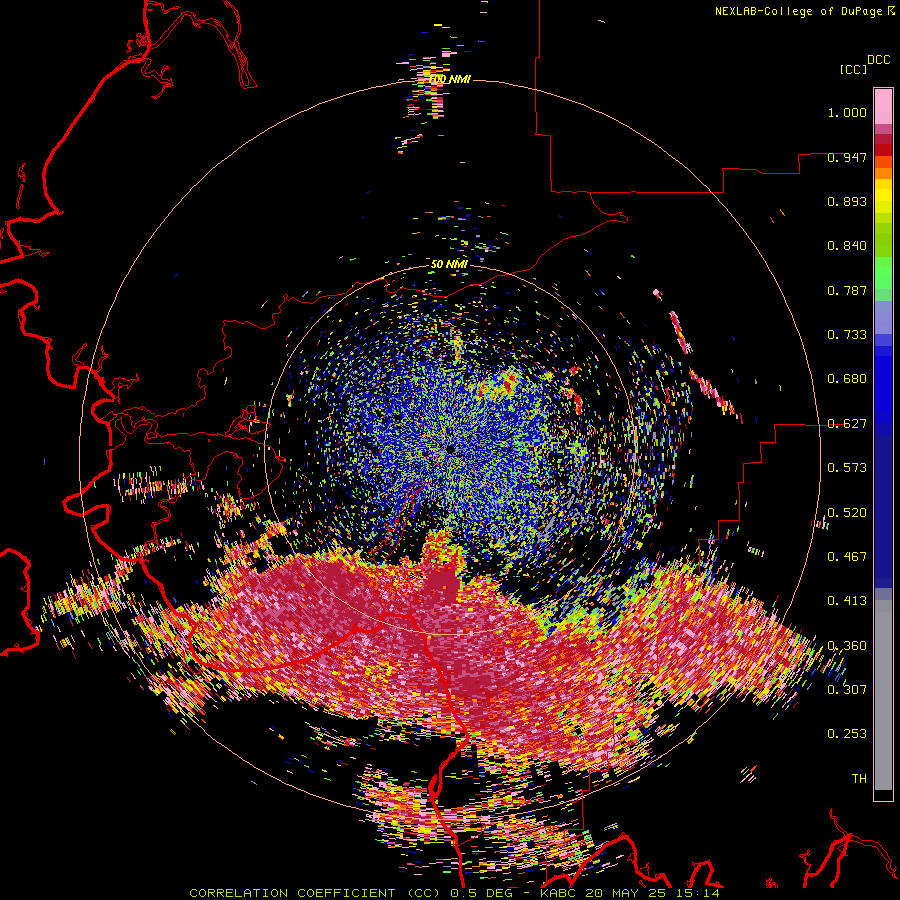Click the 50 NMI range ring label
This screenshot has width=900, height=900.
coord(449,264)
